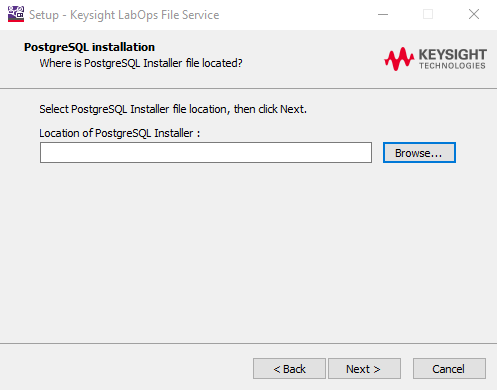The height and width of the screenshot is (390, 497).
Task: Go to the previous step with Back
Action: pyautogui.click(x=289, y=369)
